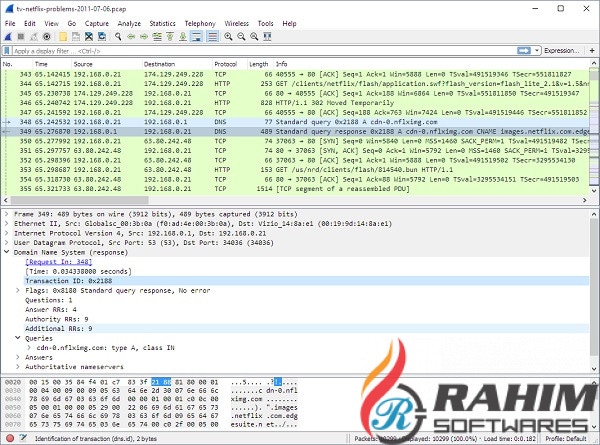Collapse the Queries section
Viewport: 600px width, 445px height.
tap(18, 338)
